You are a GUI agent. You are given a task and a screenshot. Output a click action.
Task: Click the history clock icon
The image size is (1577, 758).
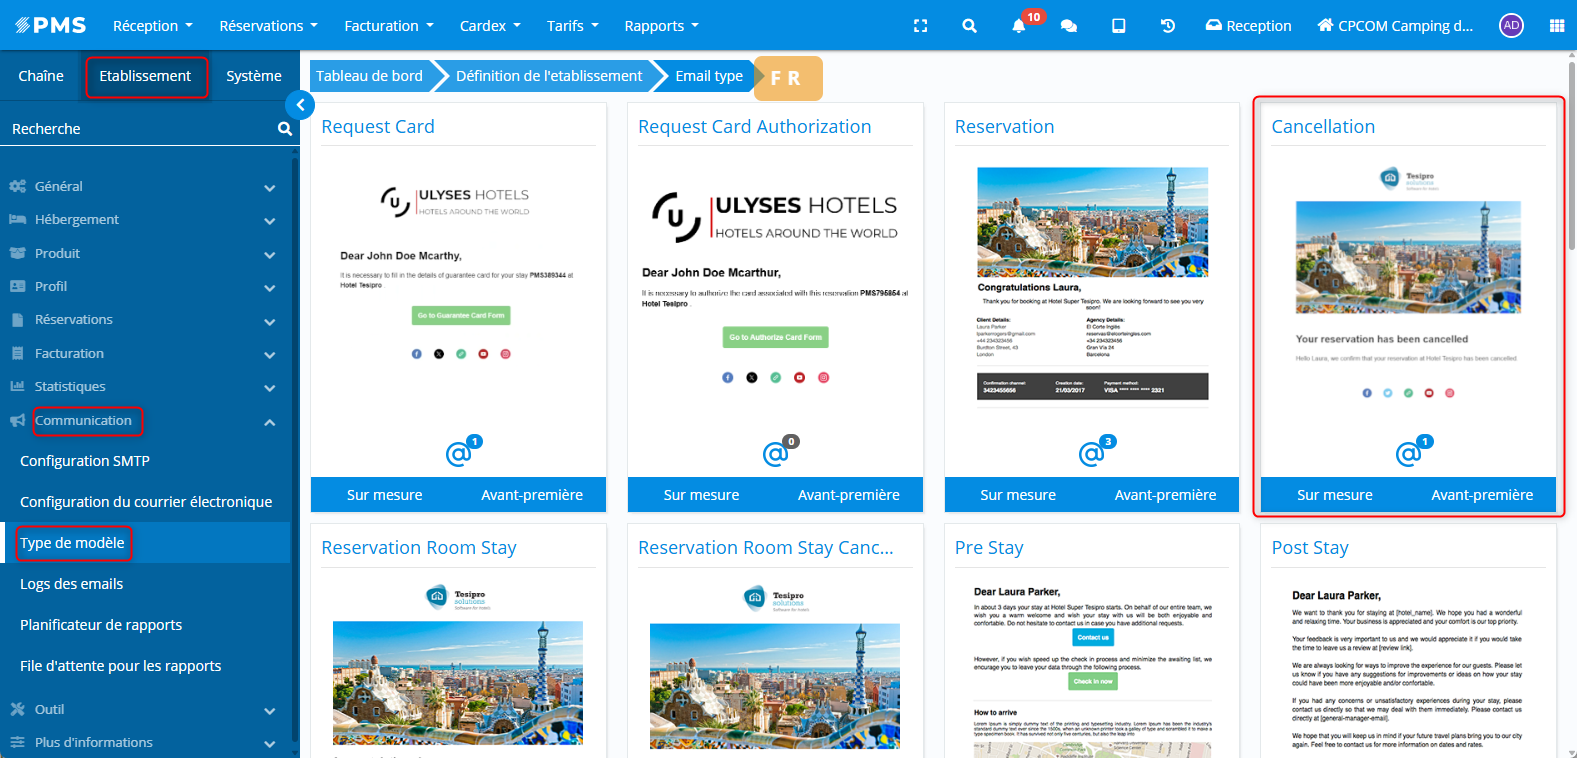pyautogui.click(x=1167, y=26)
